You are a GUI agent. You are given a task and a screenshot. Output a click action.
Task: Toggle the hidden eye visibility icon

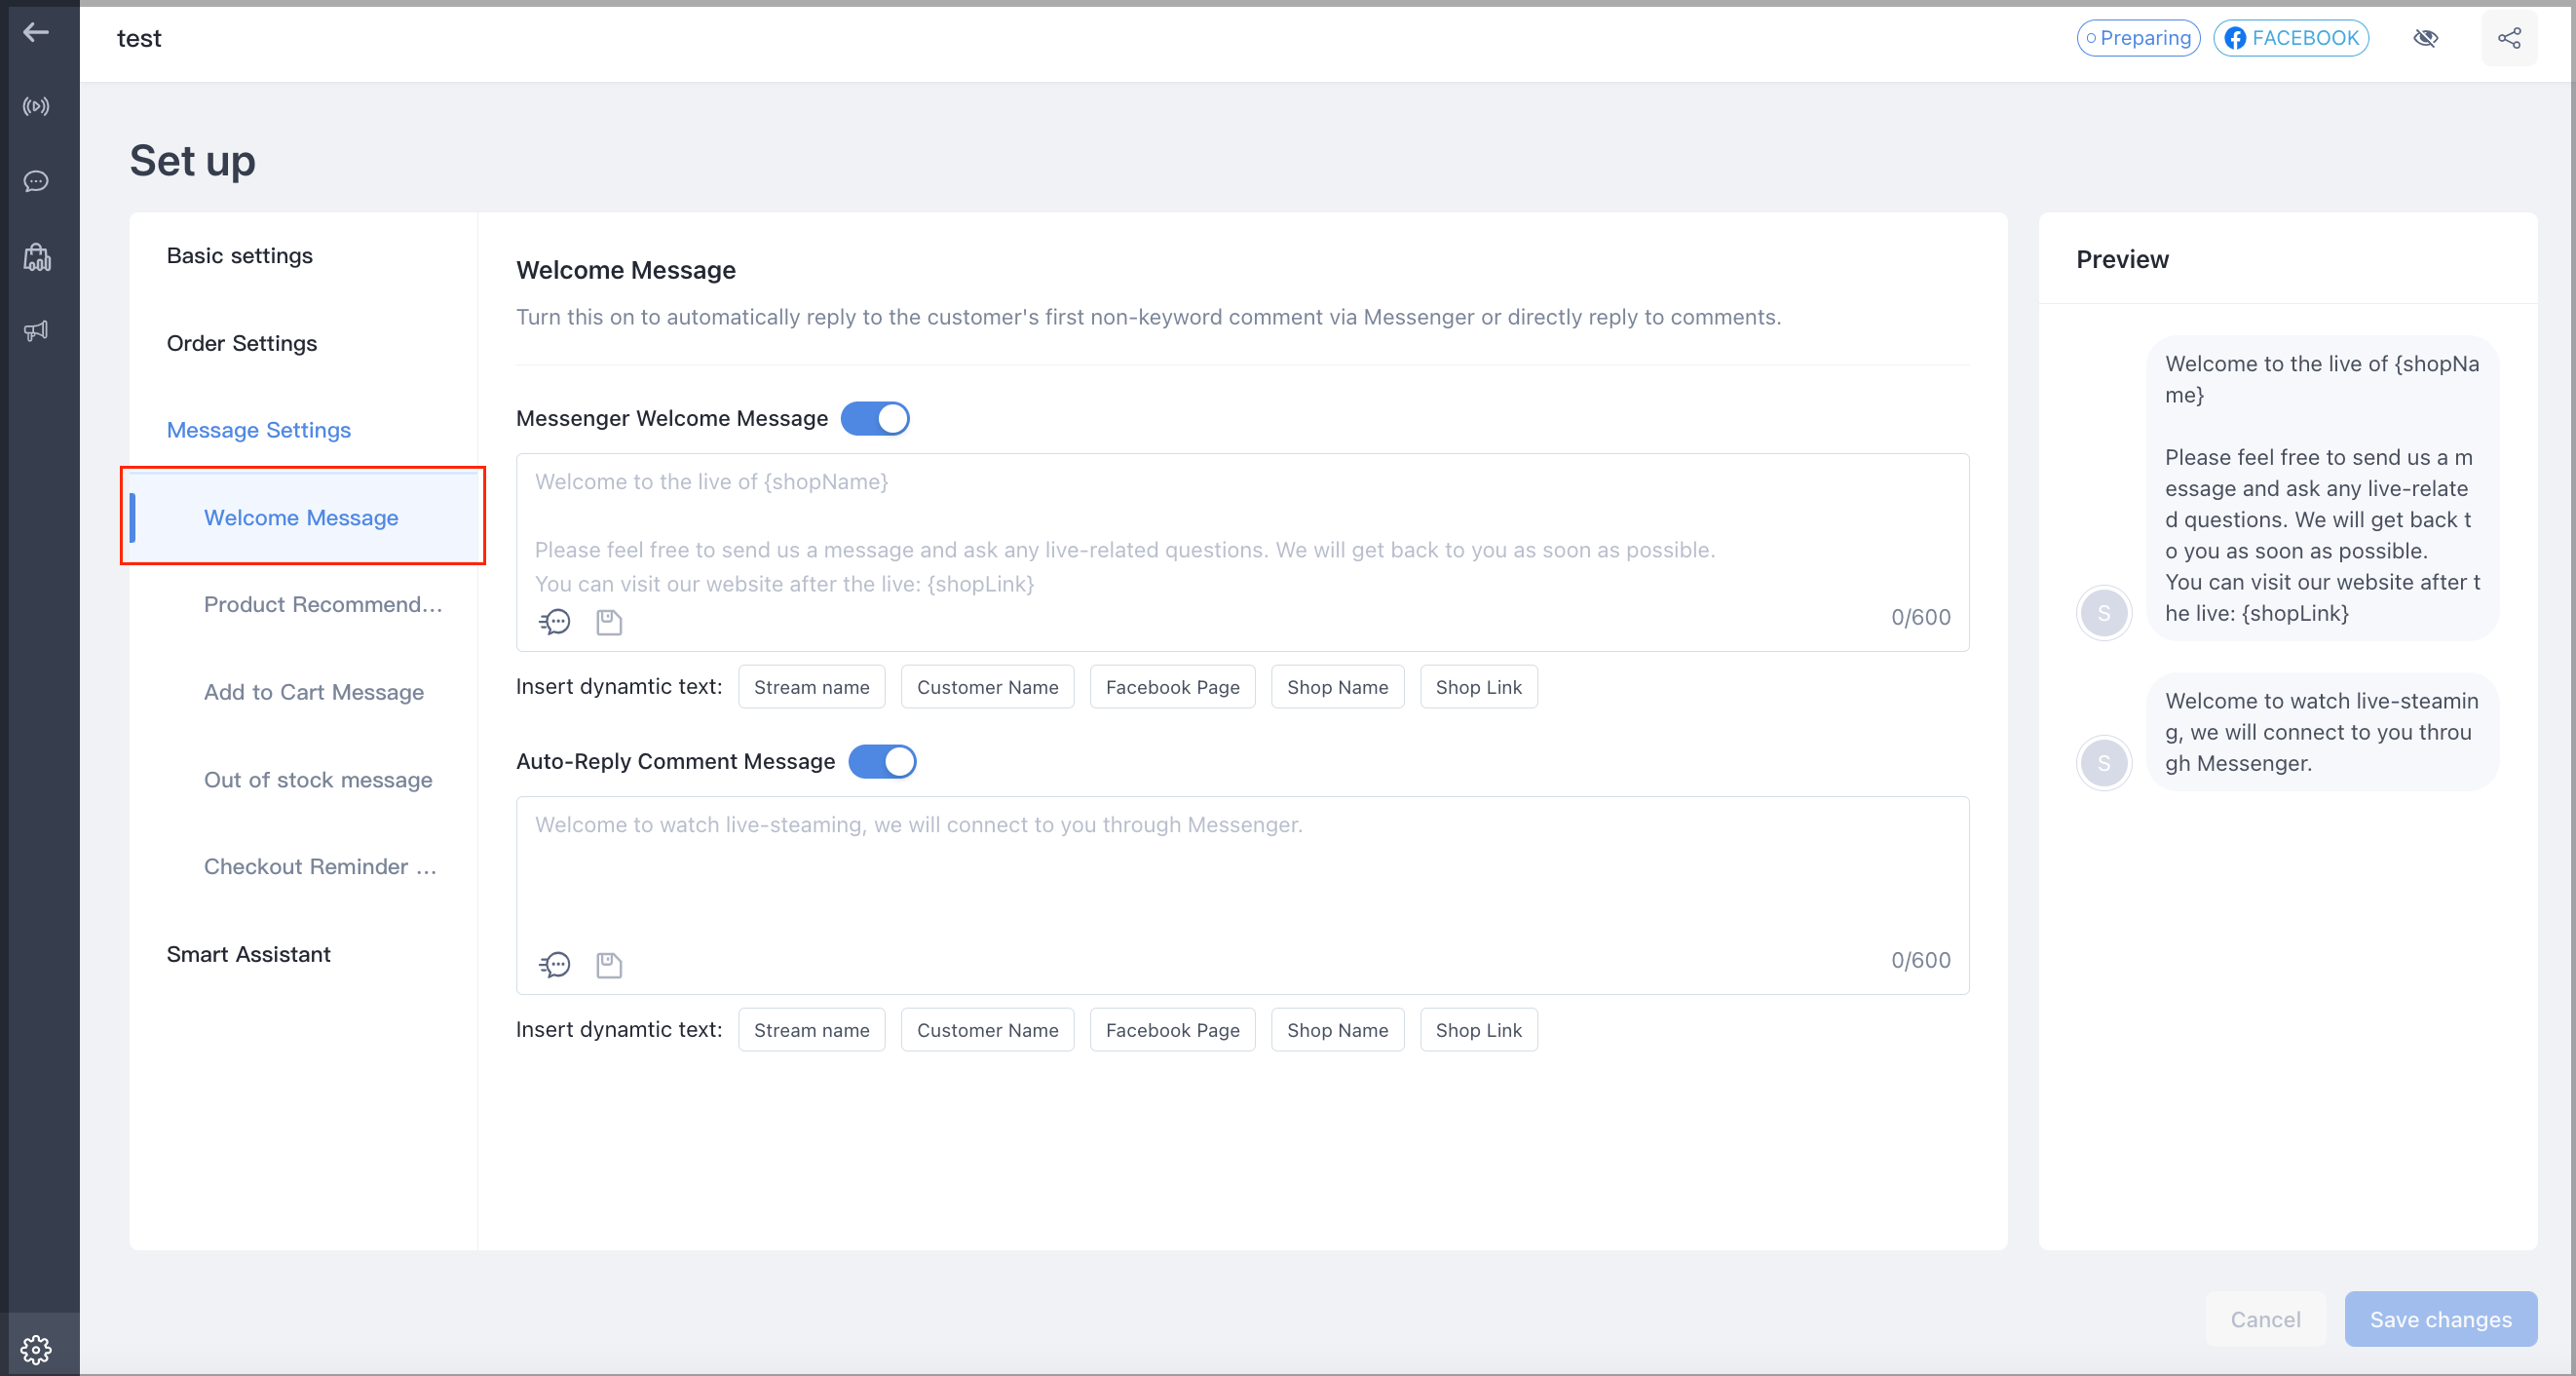point(2425,38)
